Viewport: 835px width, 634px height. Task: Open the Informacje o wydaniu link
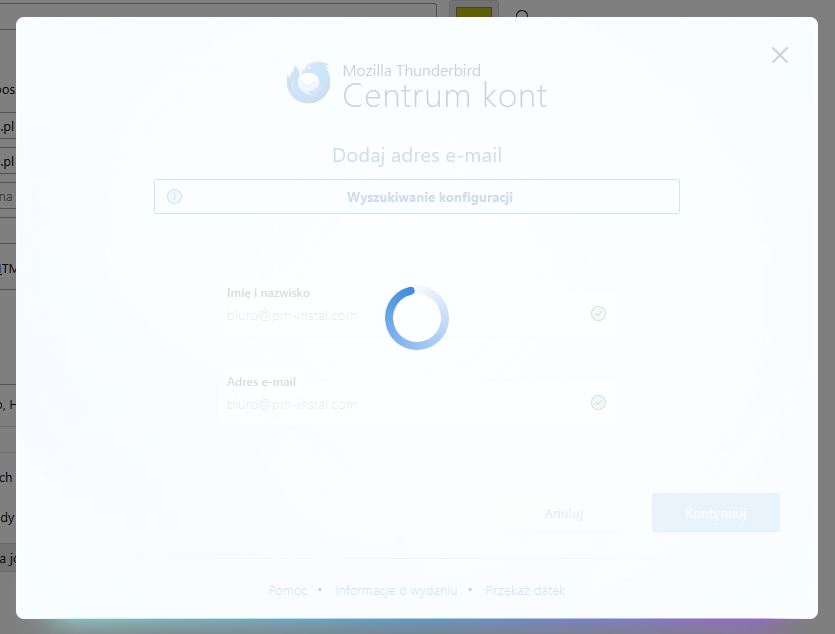click(x=396, y=590)
